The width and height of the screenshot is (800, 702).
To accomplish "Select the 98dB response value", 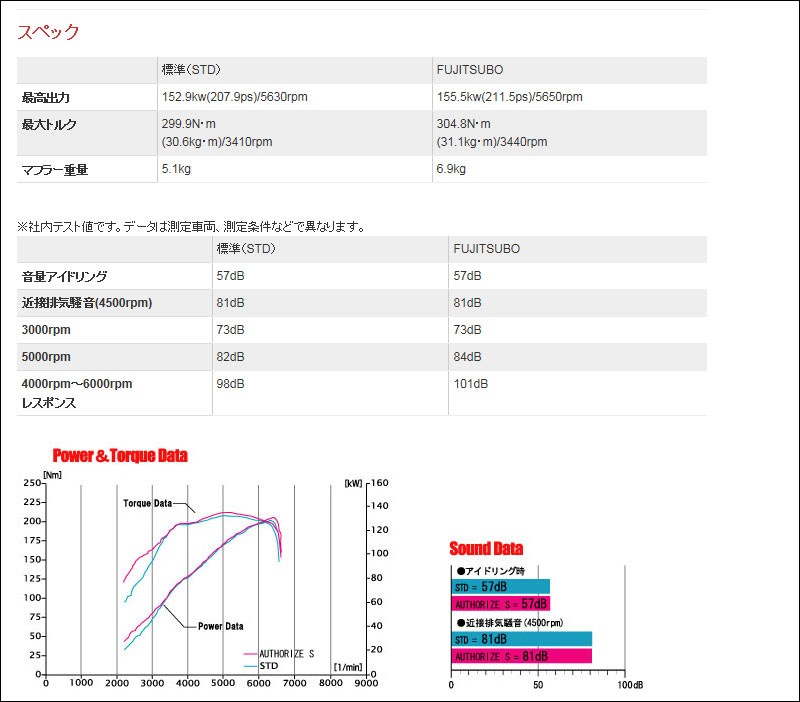I will coord(230,384).
